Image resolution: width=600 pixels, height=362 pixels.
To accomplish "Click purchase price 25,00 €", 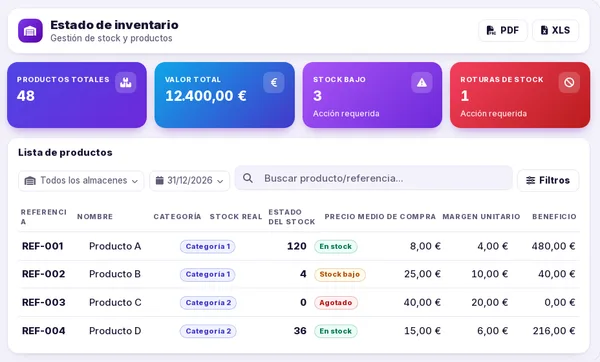I will click(422, 274).
